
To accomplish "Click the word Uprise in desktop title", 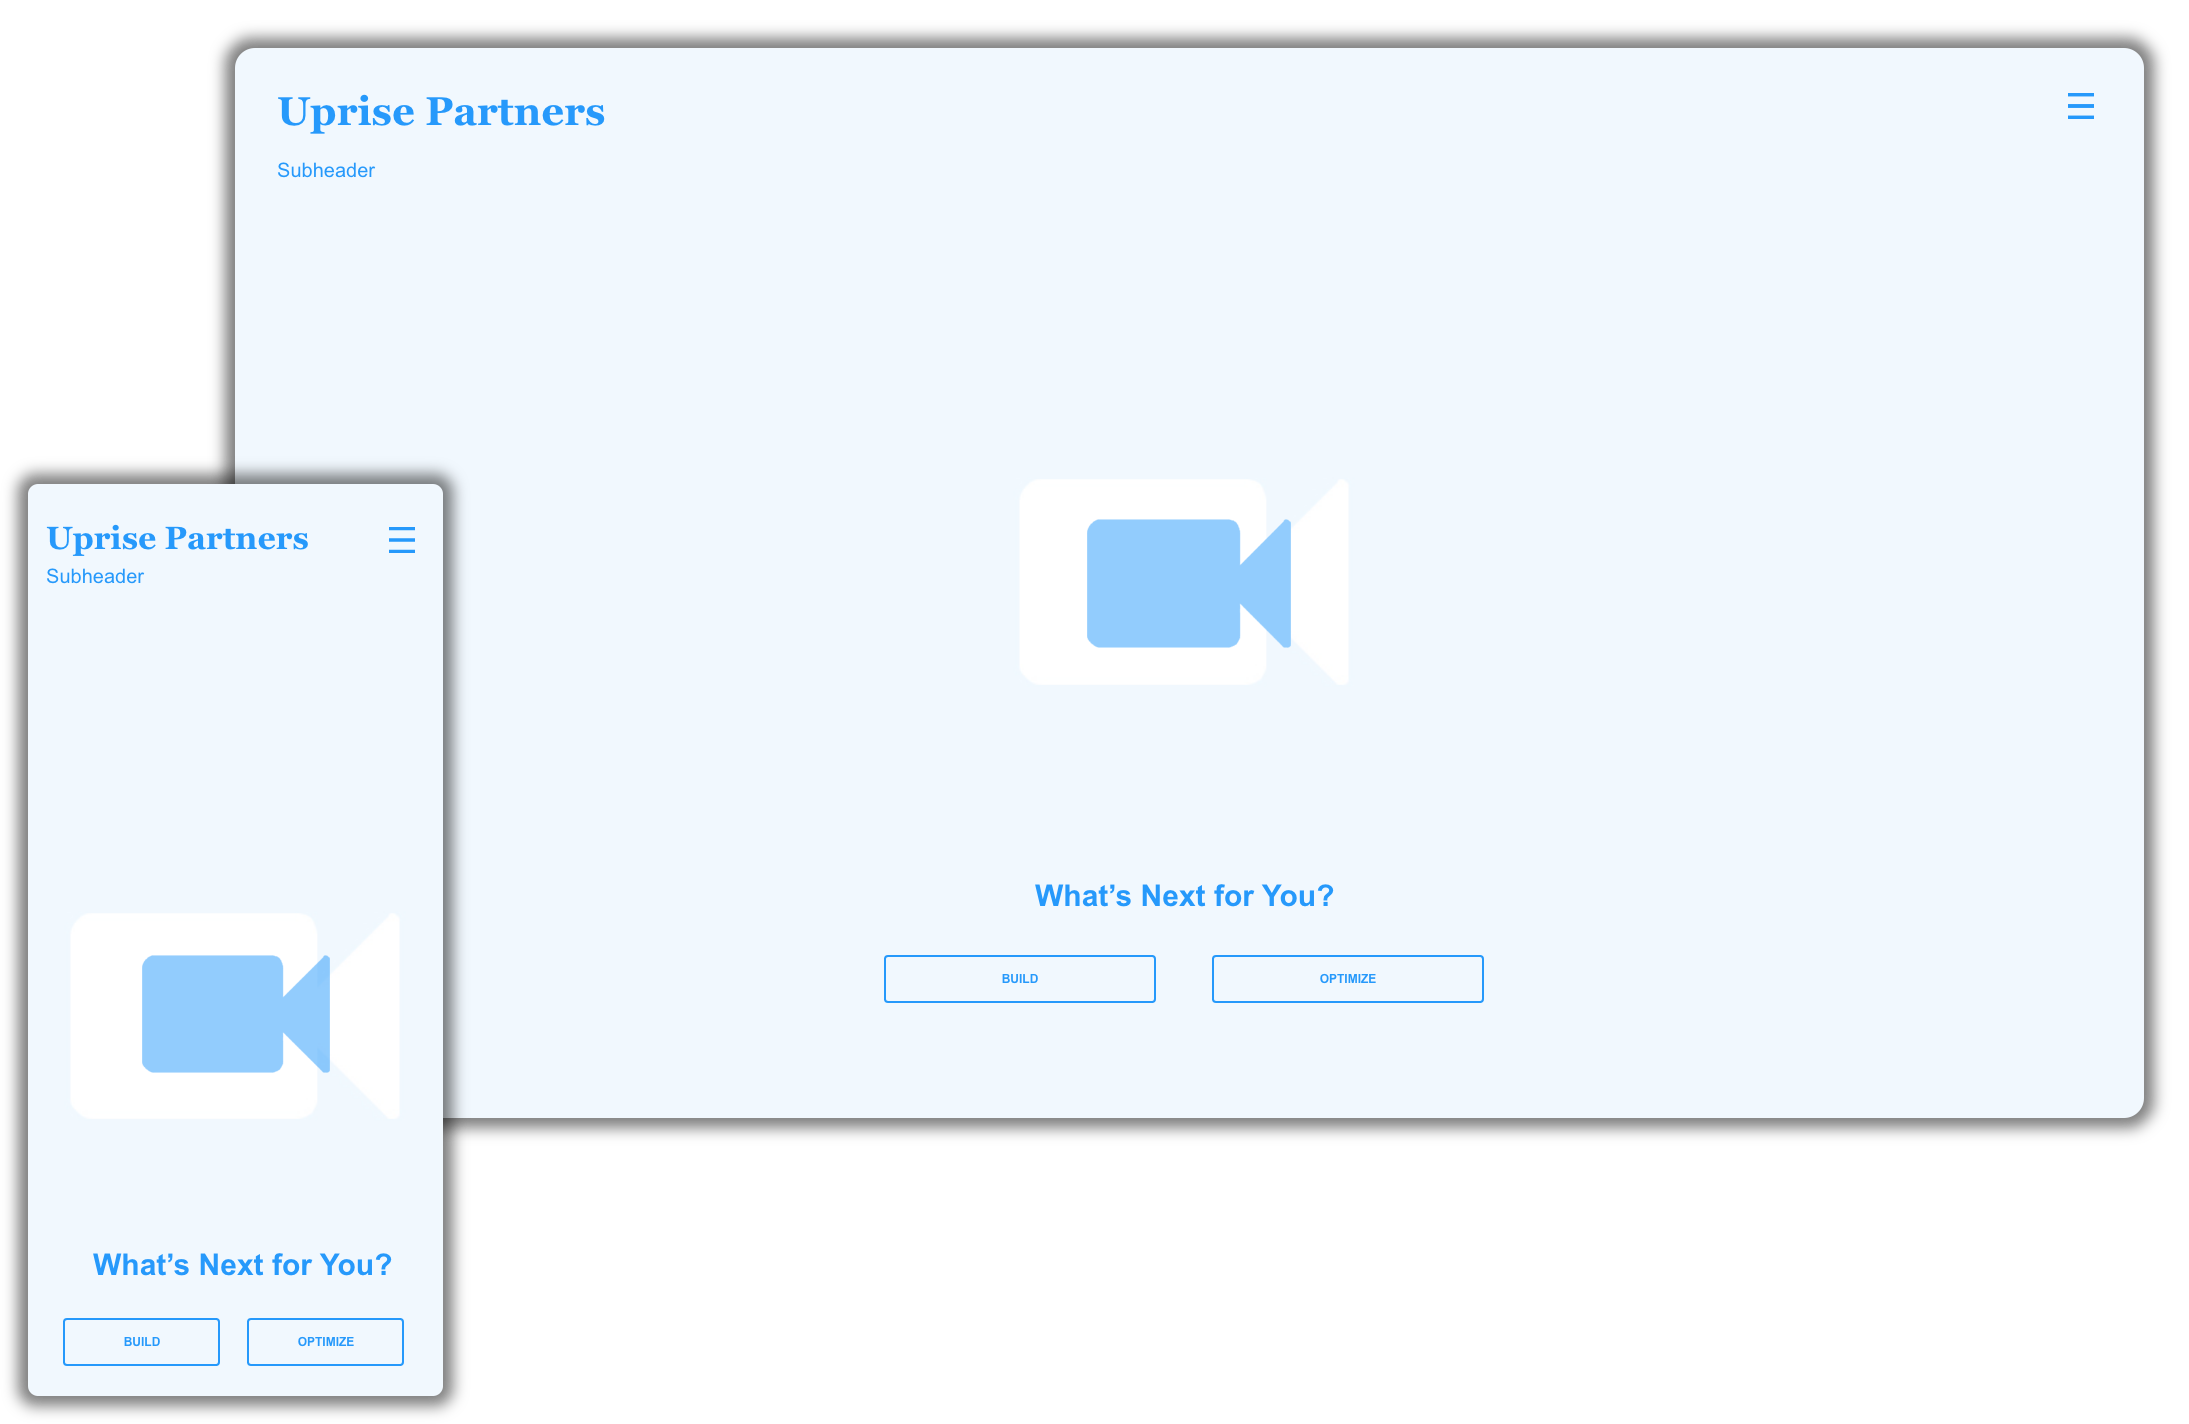I will tap(346, 112).
